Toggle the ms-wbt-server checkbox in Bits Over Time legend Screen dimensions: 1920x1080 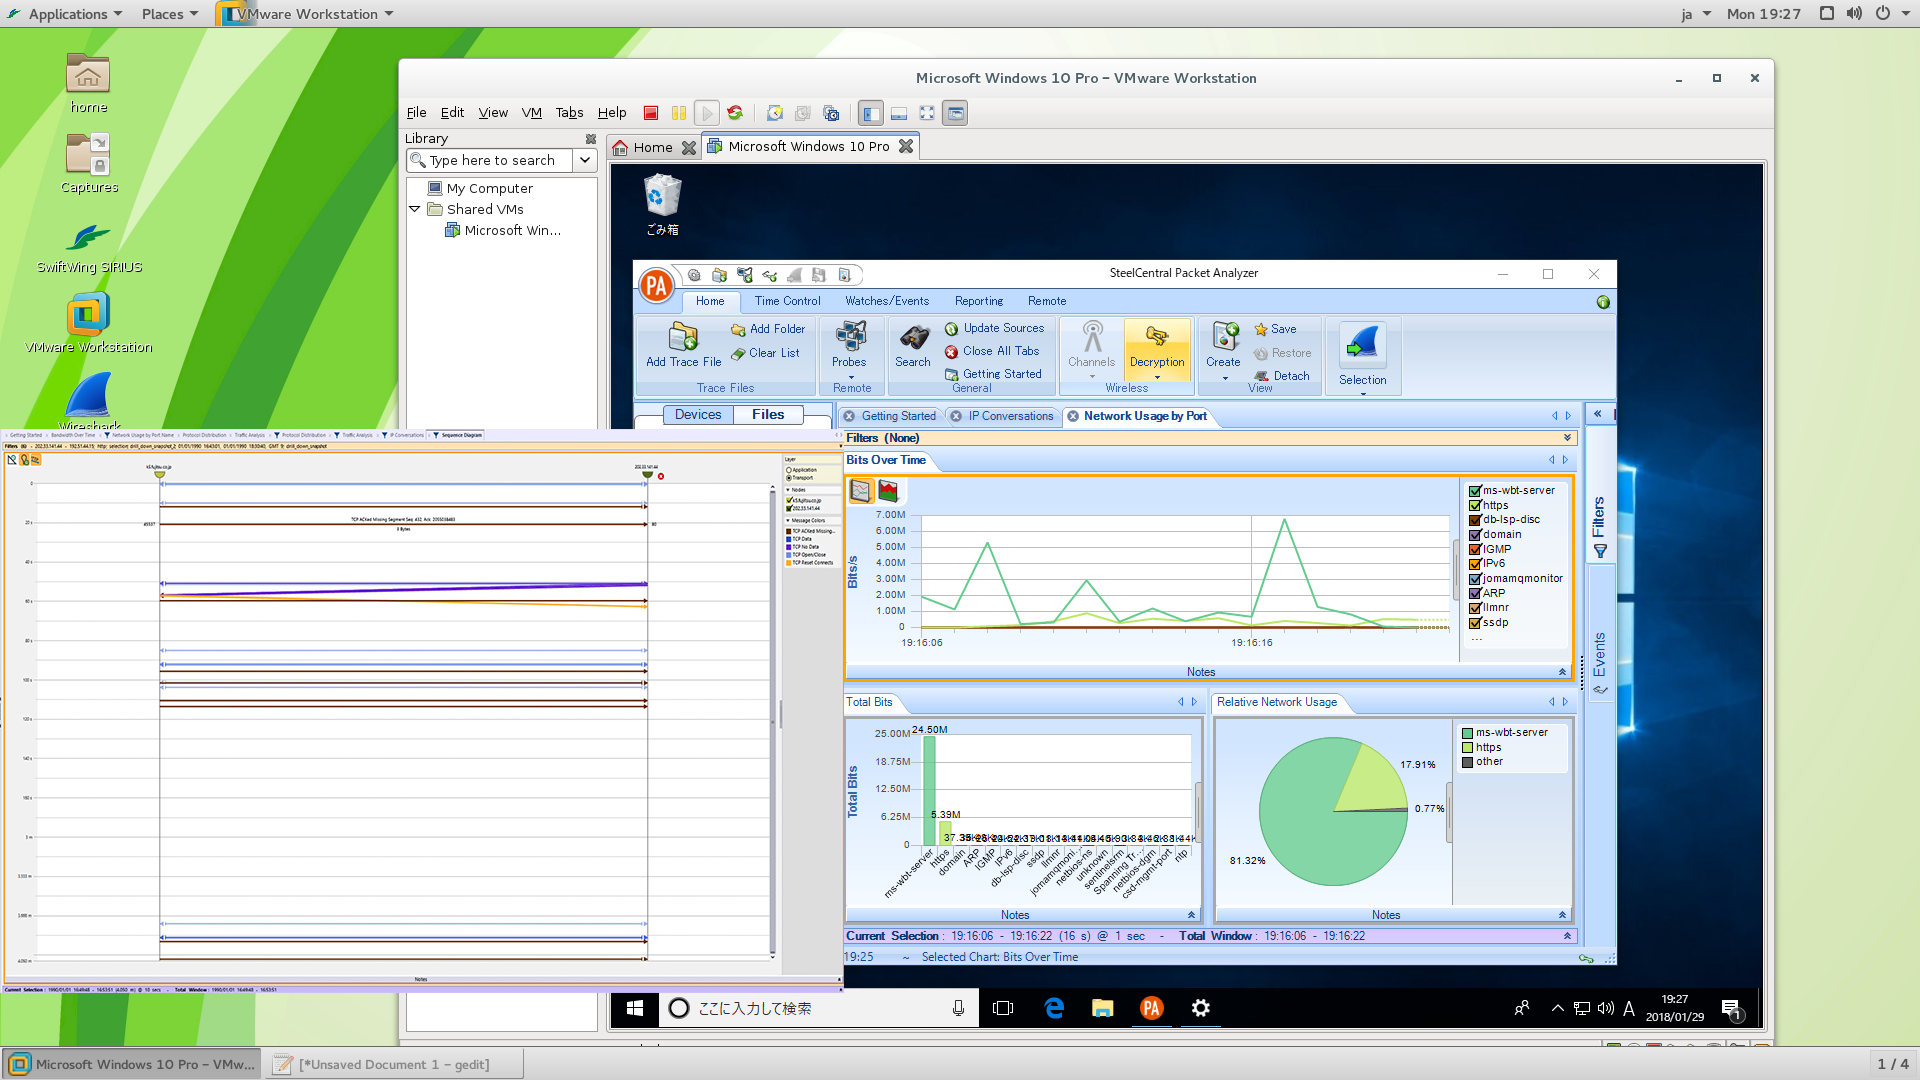[1475, 491]
